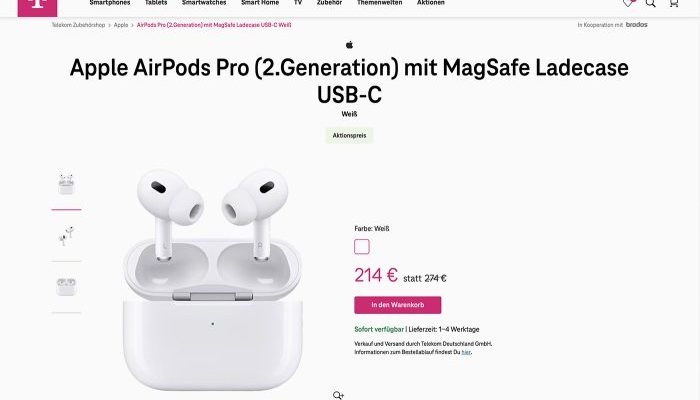
Task: Open the search magnifier icon
Action: (650, 3)
